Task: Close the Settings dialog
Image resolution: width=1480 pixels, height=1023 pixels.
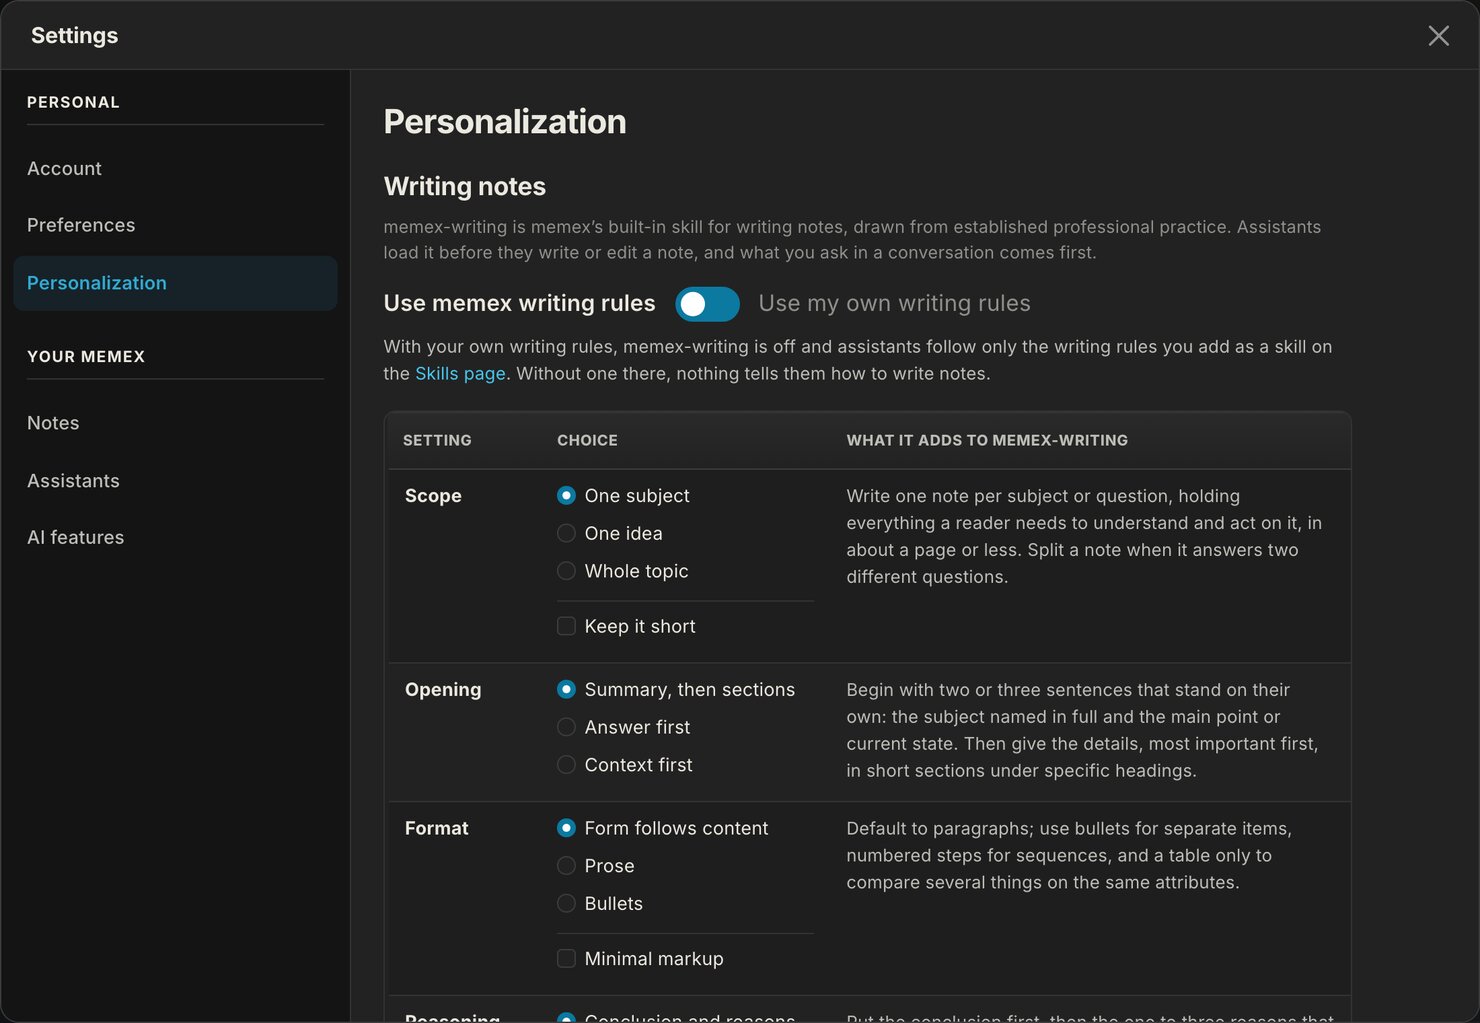Action: pos(1438,36)
